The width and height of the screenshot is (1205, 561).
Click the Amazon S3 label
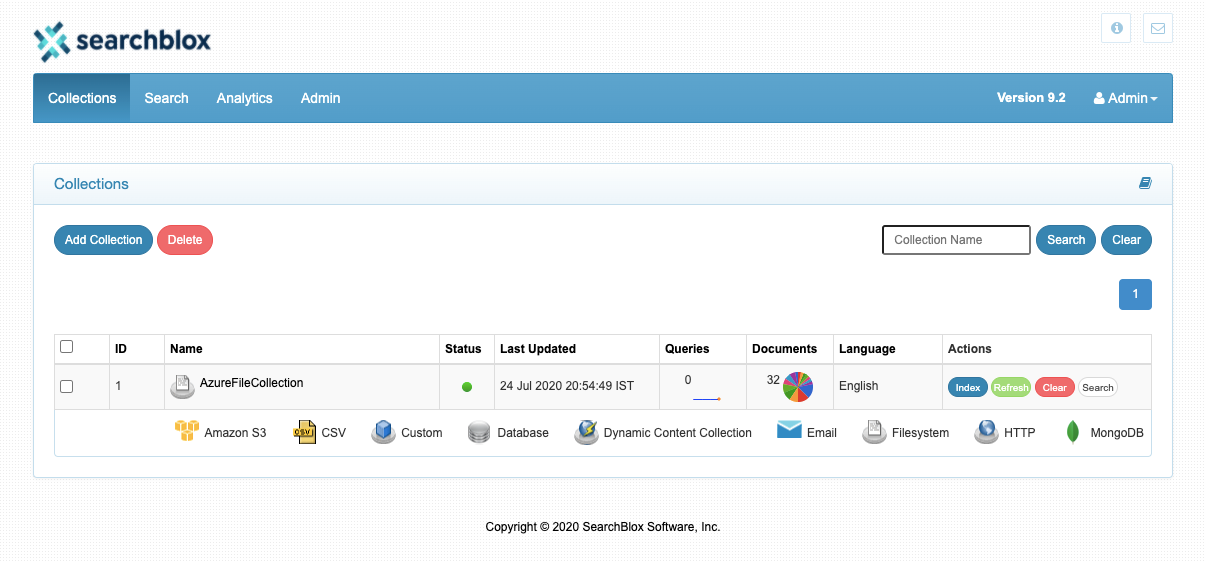(235, 433)
